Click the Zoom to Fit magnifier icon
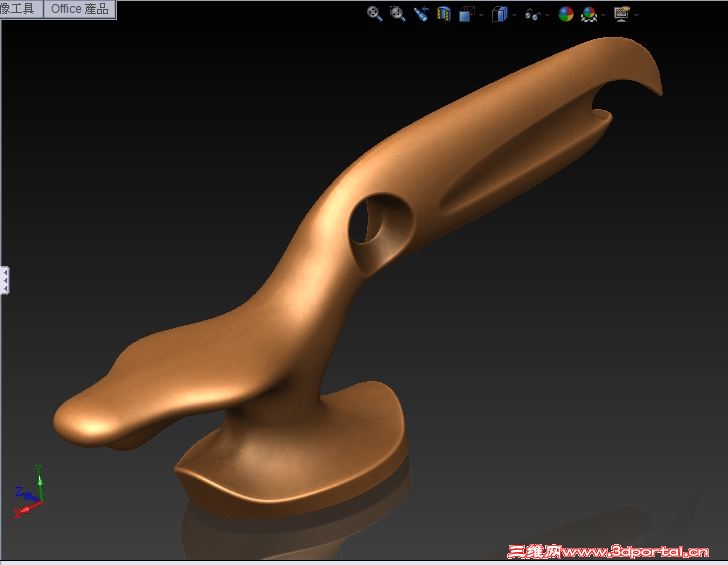 coord(375,14)
